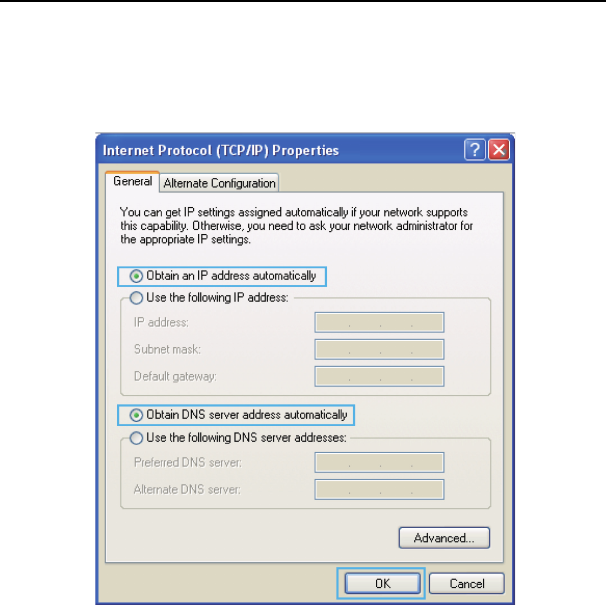Viewport: 606px width, 605px height.
Task: Enable Use the following DNS server addresses
Action: pyautogui.click(x=238, y=438)
